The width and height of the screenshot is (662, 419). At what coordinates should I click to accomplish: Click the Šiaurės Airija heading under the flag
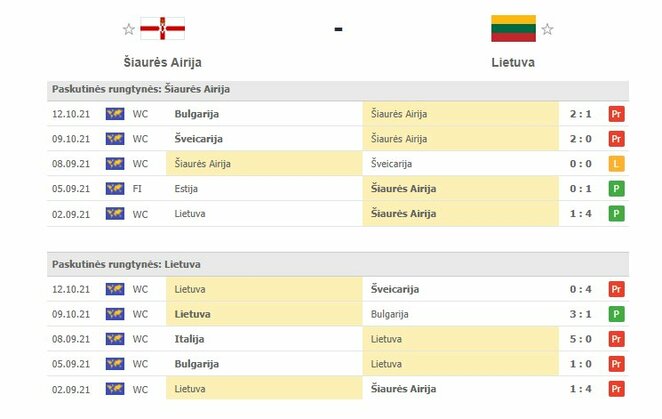[163, 62]
